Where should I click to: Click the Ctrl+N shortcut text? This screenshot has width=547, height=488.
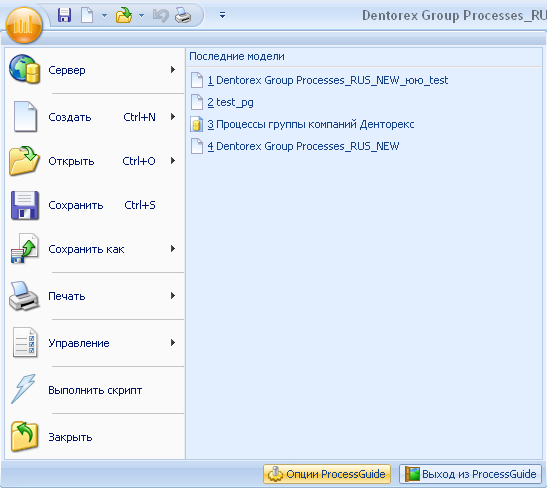coord(140,117)
